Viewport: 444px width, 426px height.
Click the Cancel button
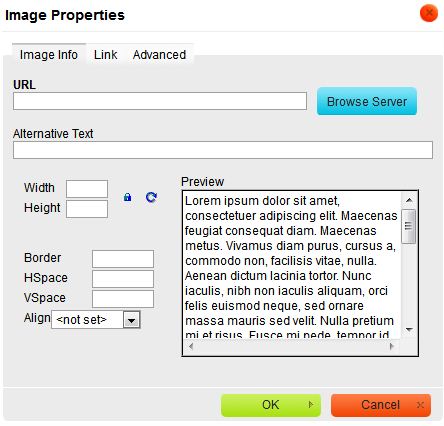pyautogui.click(x=381, y=405)
